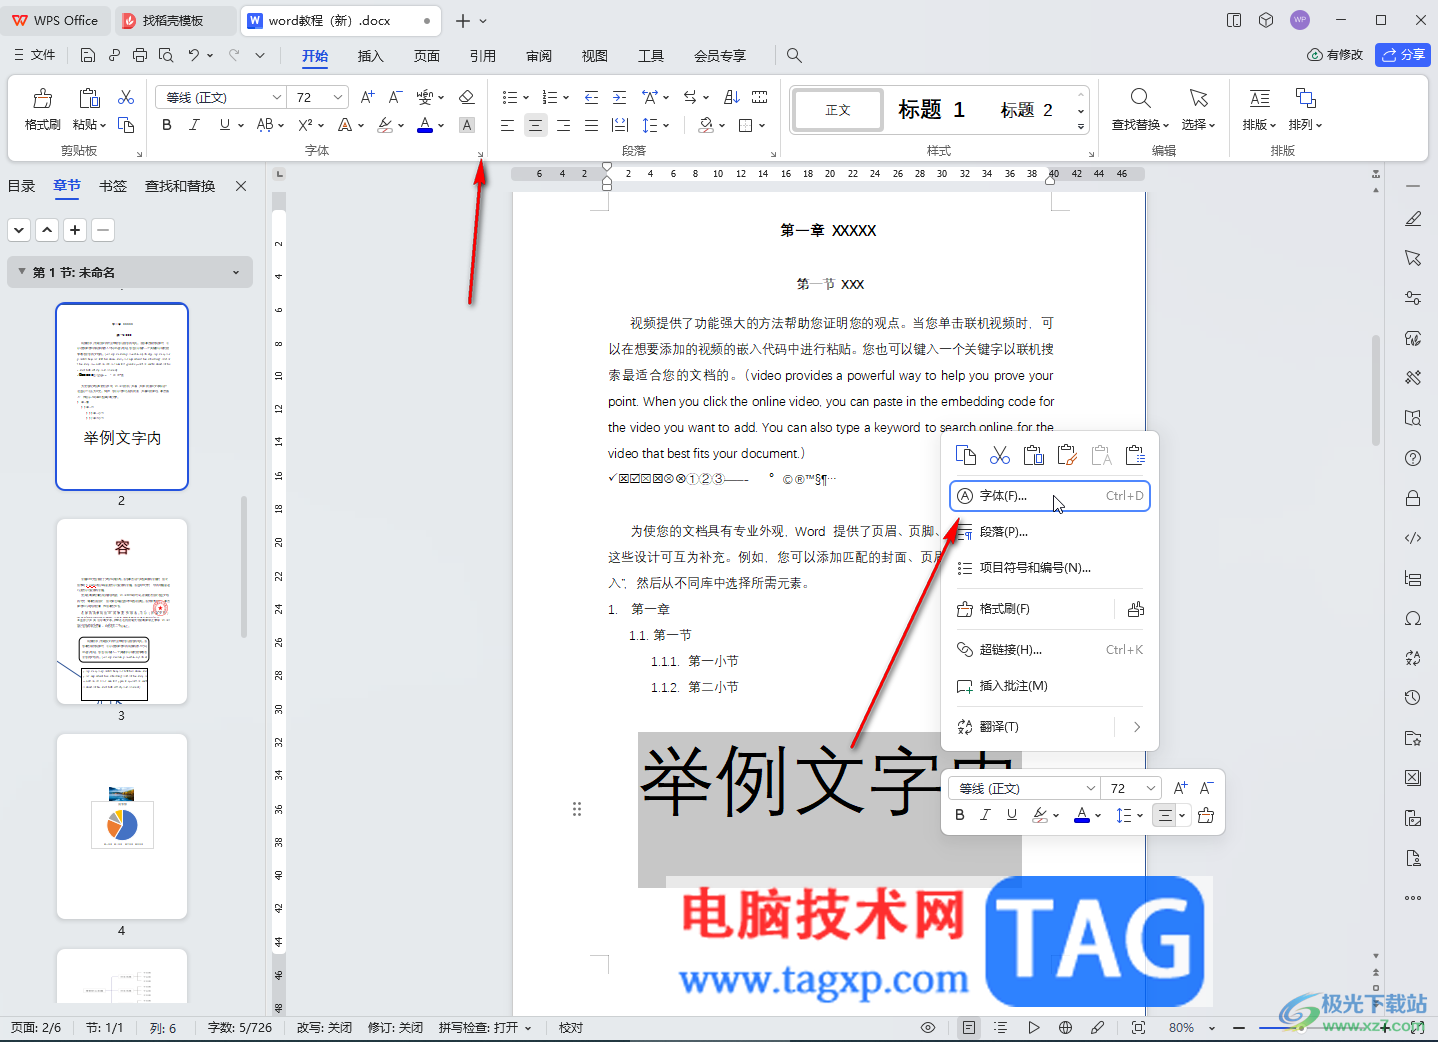Click the Cut scissors icon in ribbon
Screen dimensions: 1438x1042
point(126,97)
